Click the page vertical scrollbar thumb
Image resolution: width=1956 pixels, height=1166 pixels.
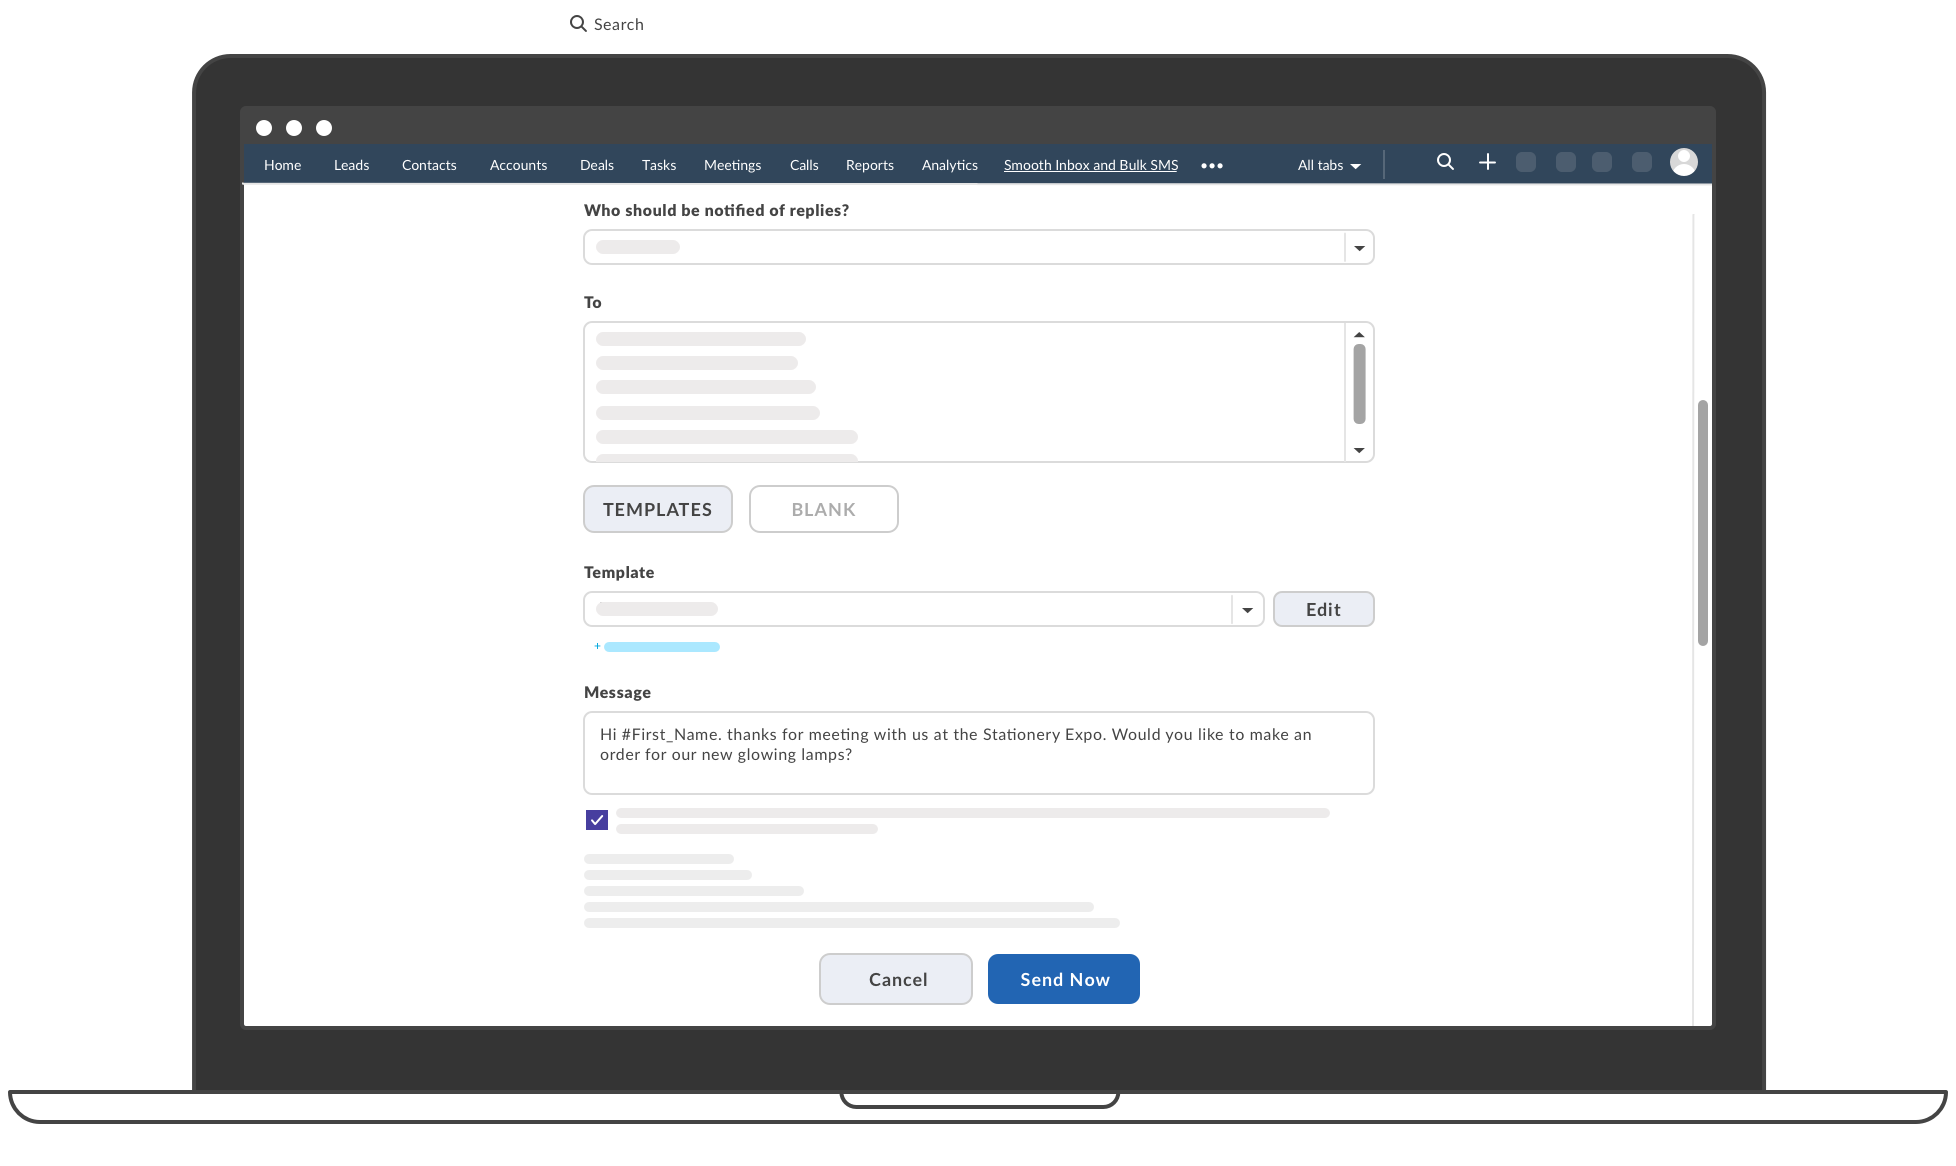tap(1703, 522)
